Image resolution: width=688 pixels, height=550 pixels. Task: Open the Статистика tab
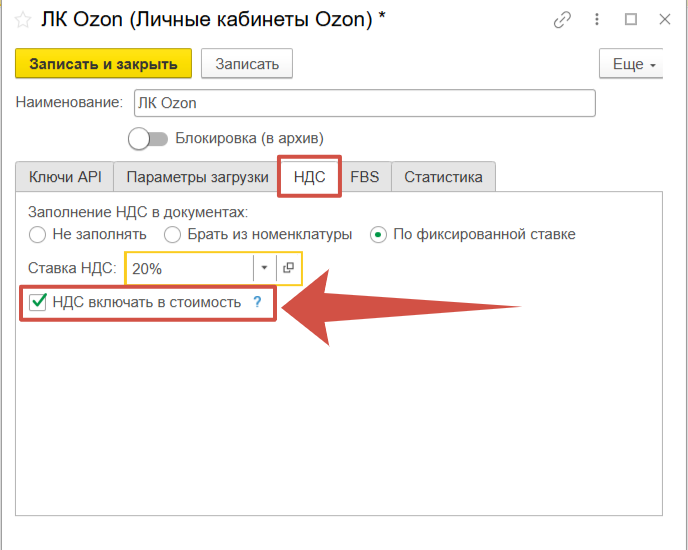click(x=443, y=177)
